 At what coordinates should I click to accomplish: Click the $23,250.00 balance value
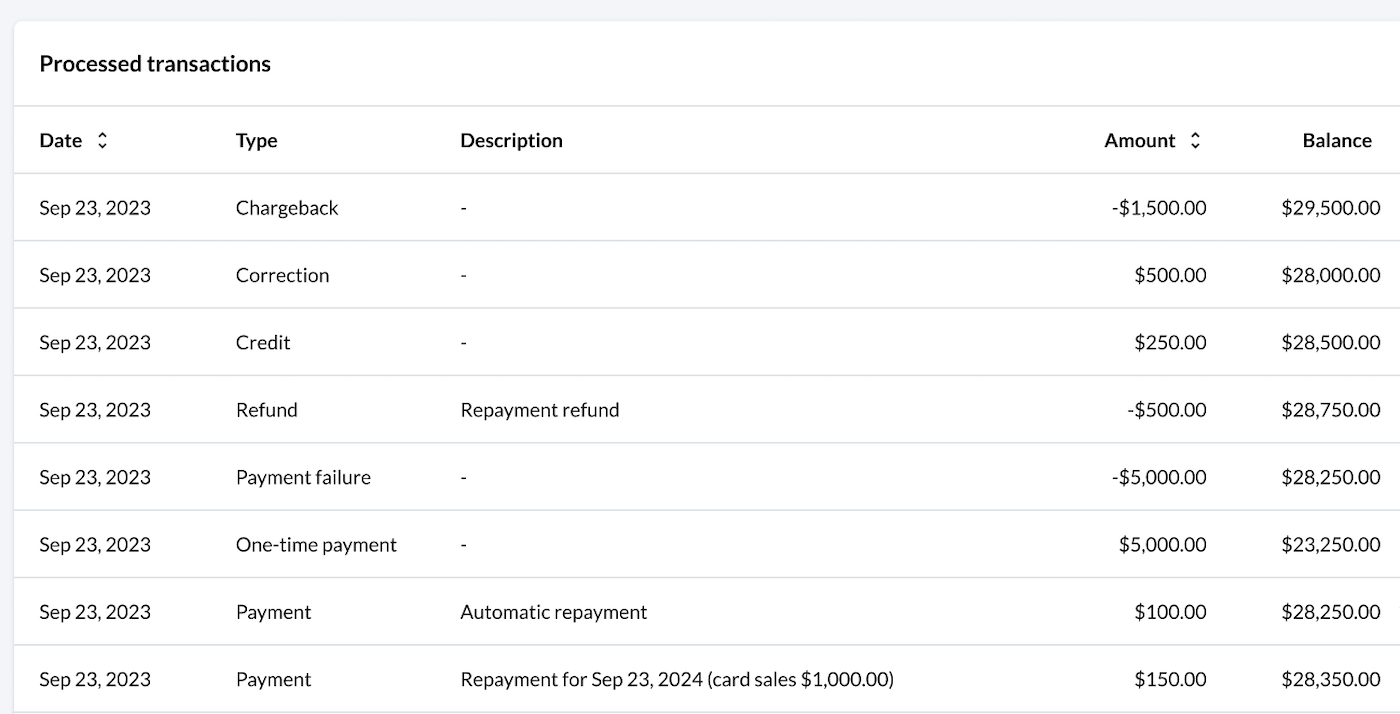tap(1331, 545)
